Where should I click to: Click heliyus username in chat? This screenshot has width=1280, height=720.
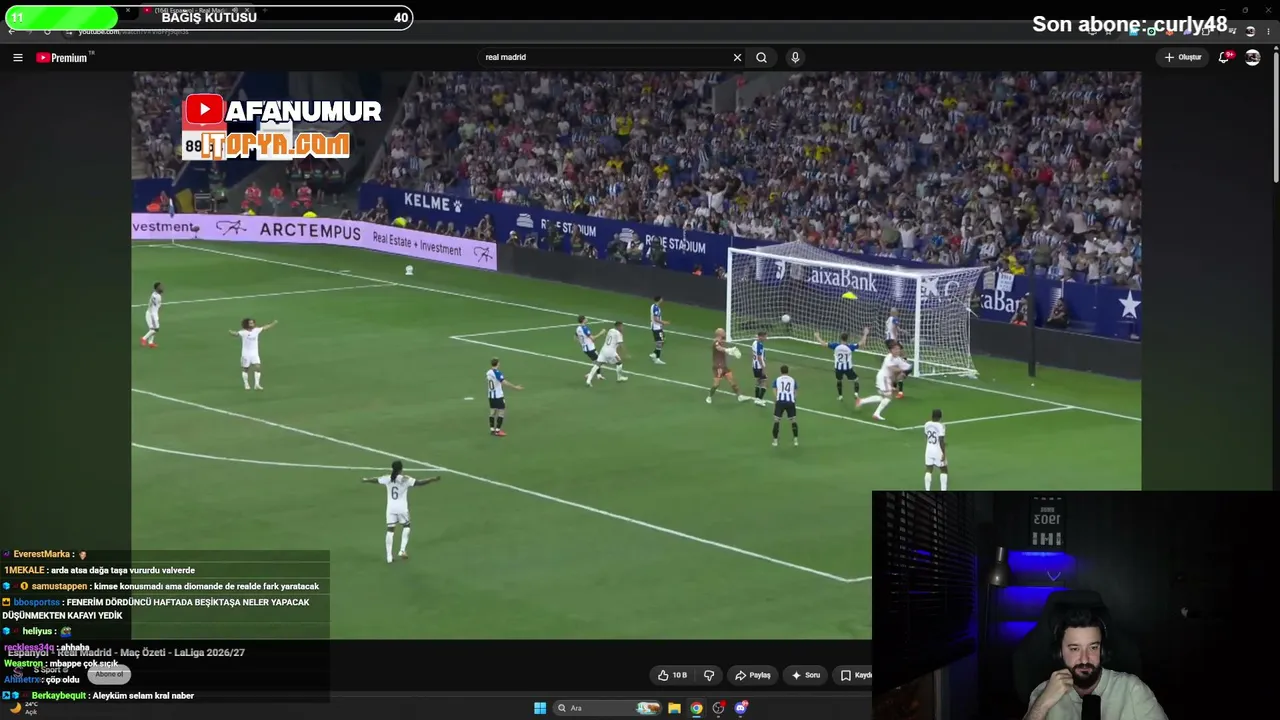pos(38,631)
